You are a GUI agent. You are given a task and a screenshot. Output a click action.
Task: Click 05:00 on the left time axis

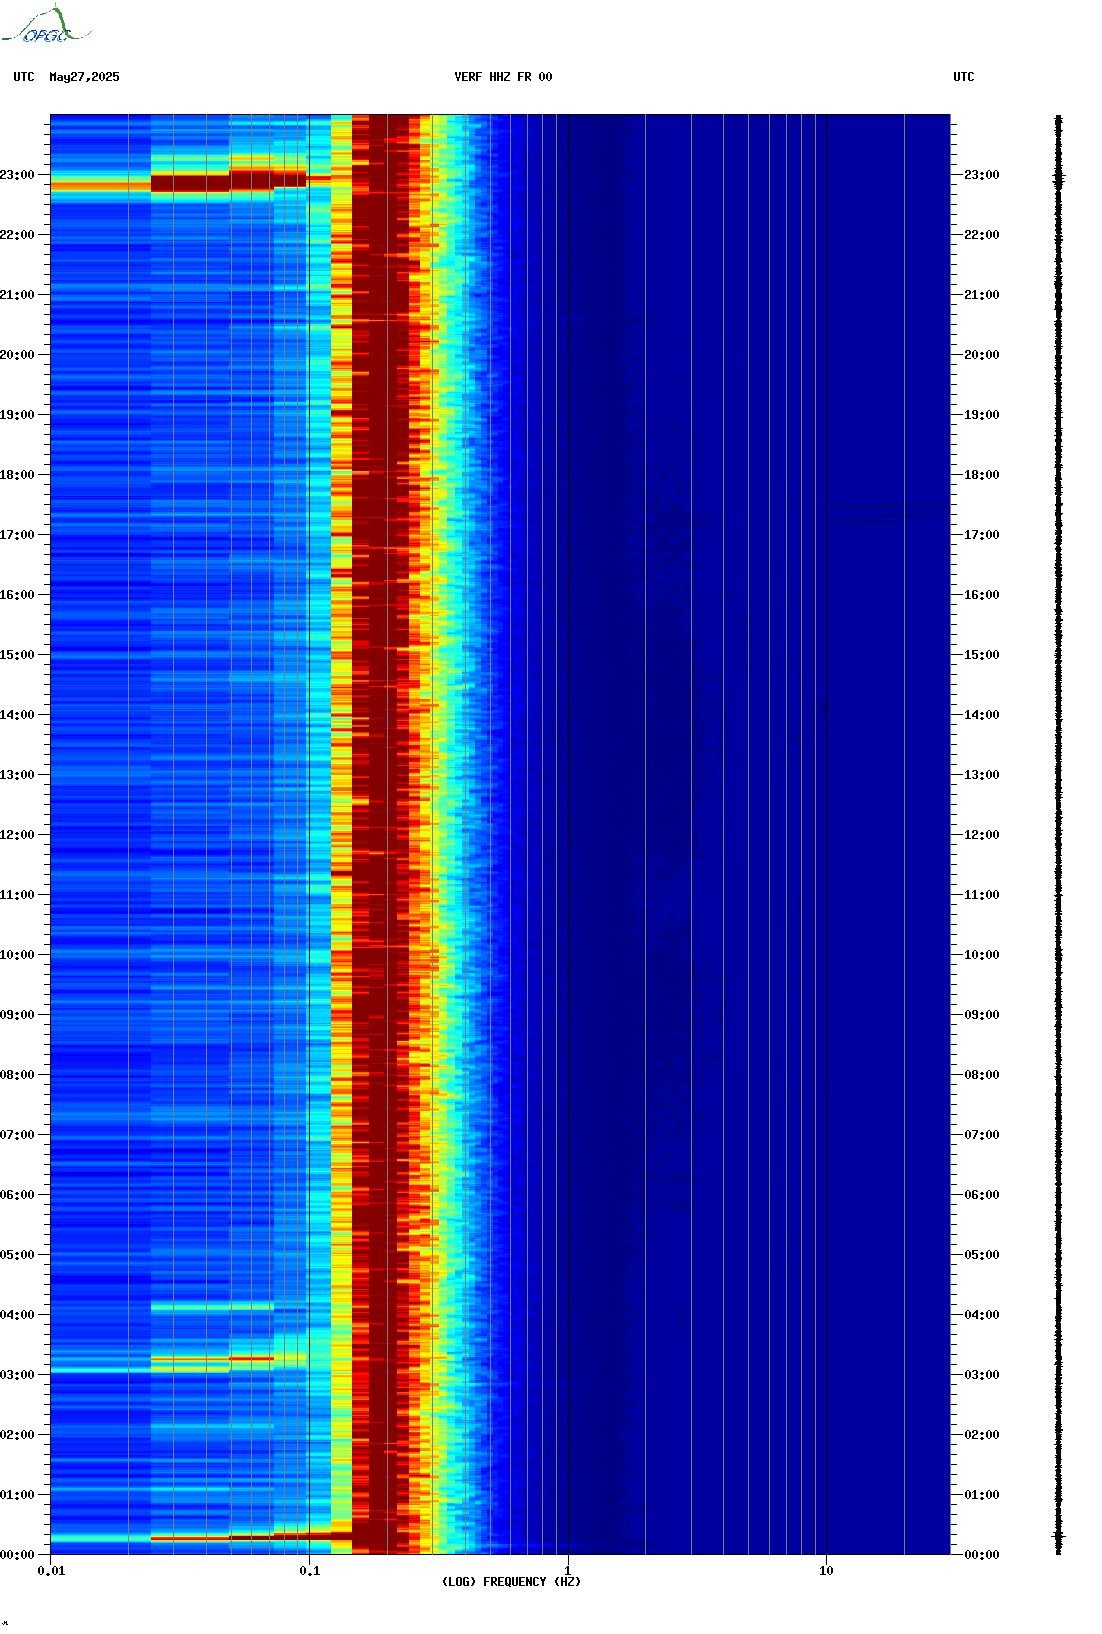click(x=17, y=1255)
